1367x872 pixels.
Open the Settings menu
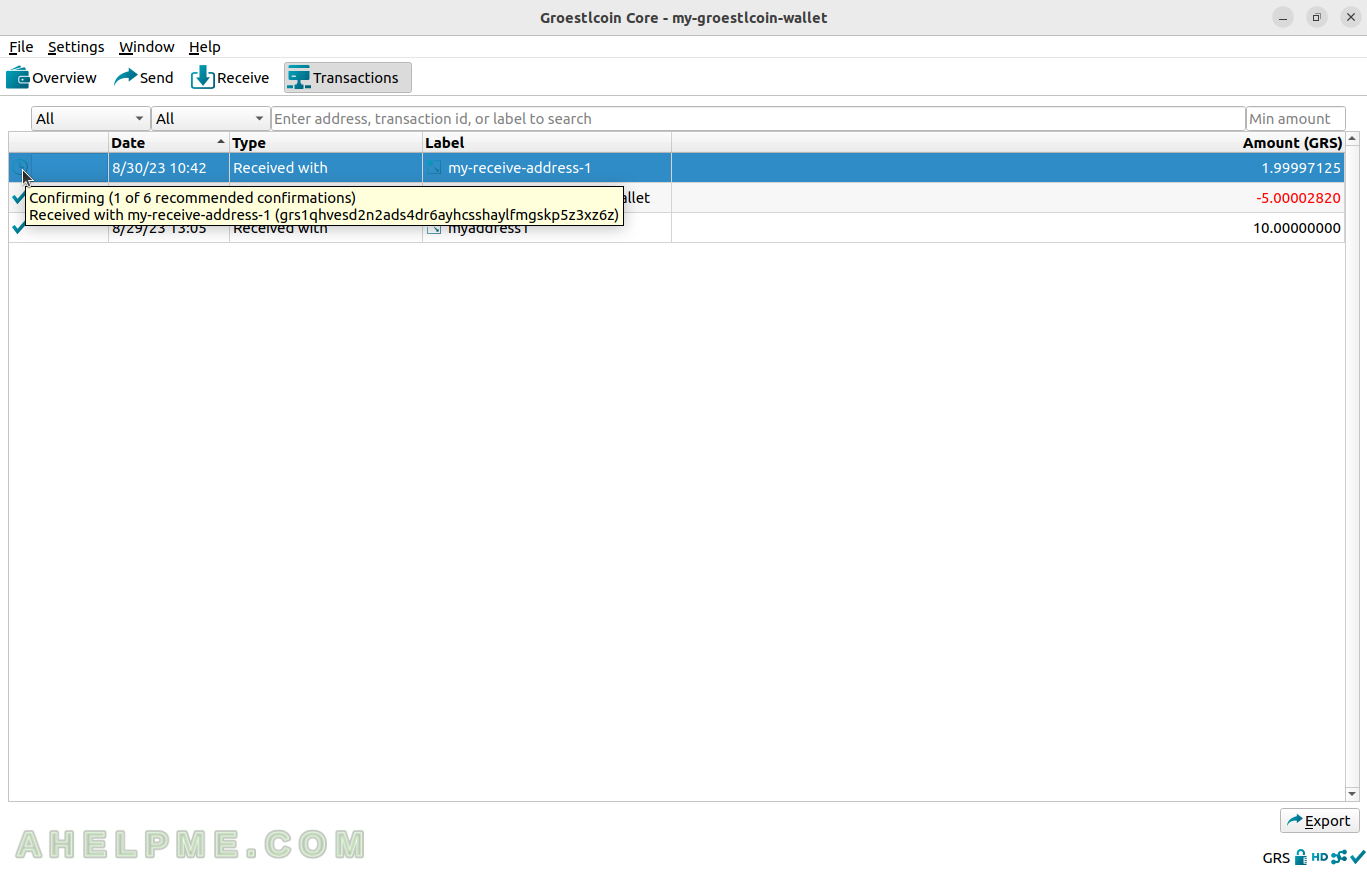pos(76,47)
